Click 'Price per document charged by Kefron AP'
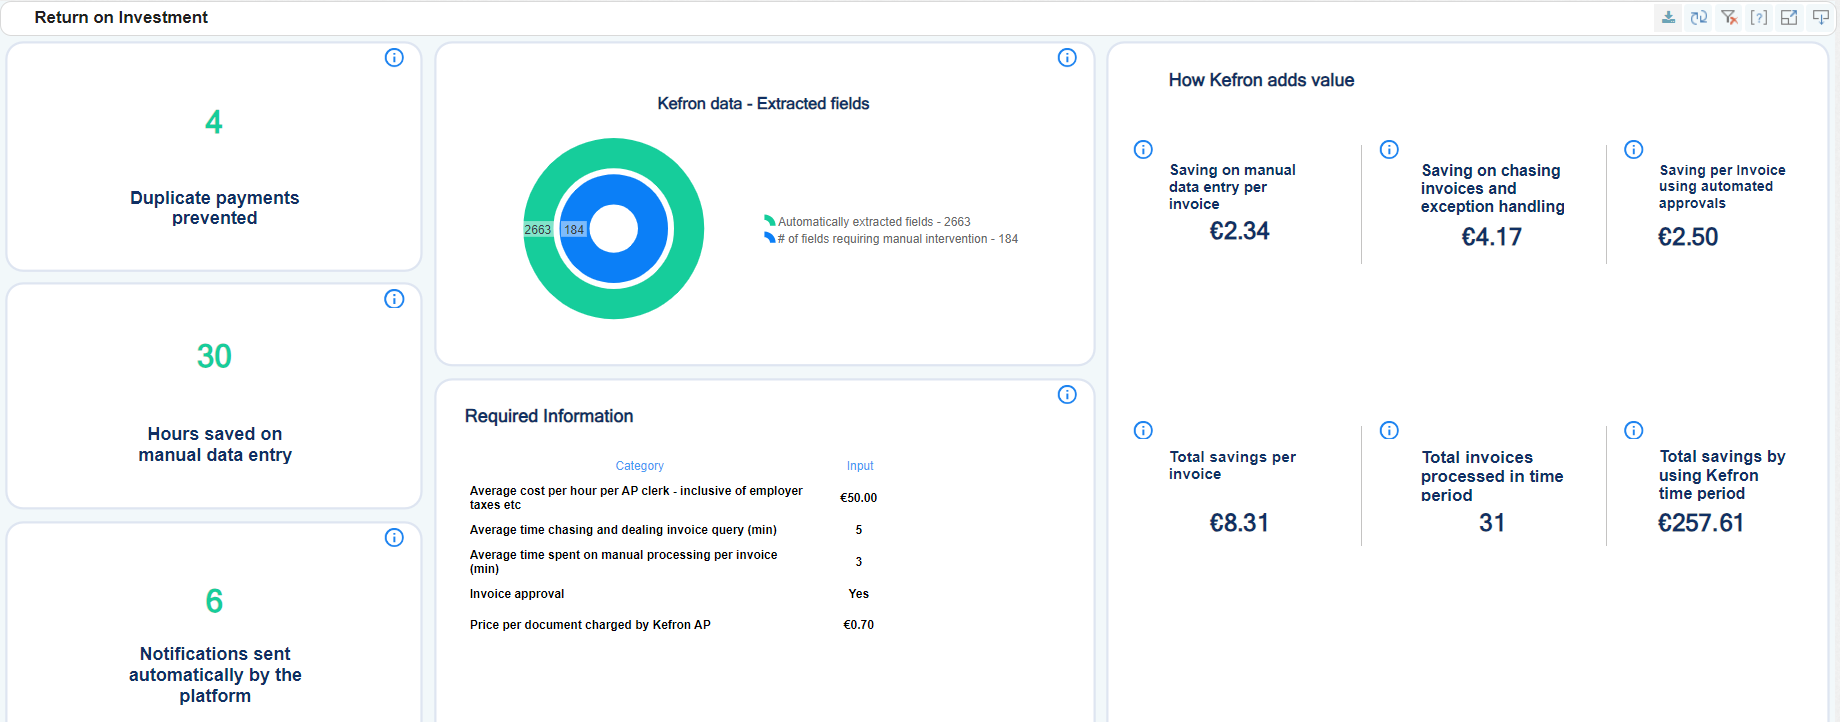This screenshot has height=722, width=1840. pyautogui.click(x=590, y=625)
